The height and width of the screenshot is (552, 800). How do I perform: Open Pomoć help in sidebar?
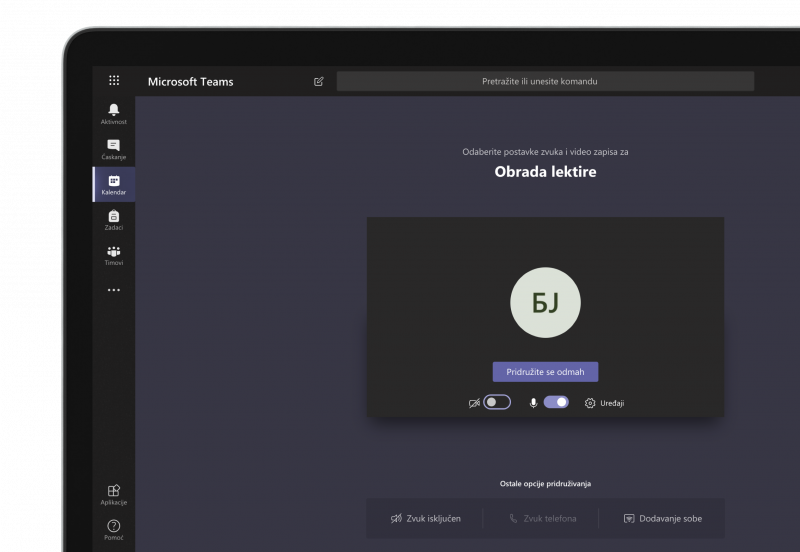pos(114,530)
